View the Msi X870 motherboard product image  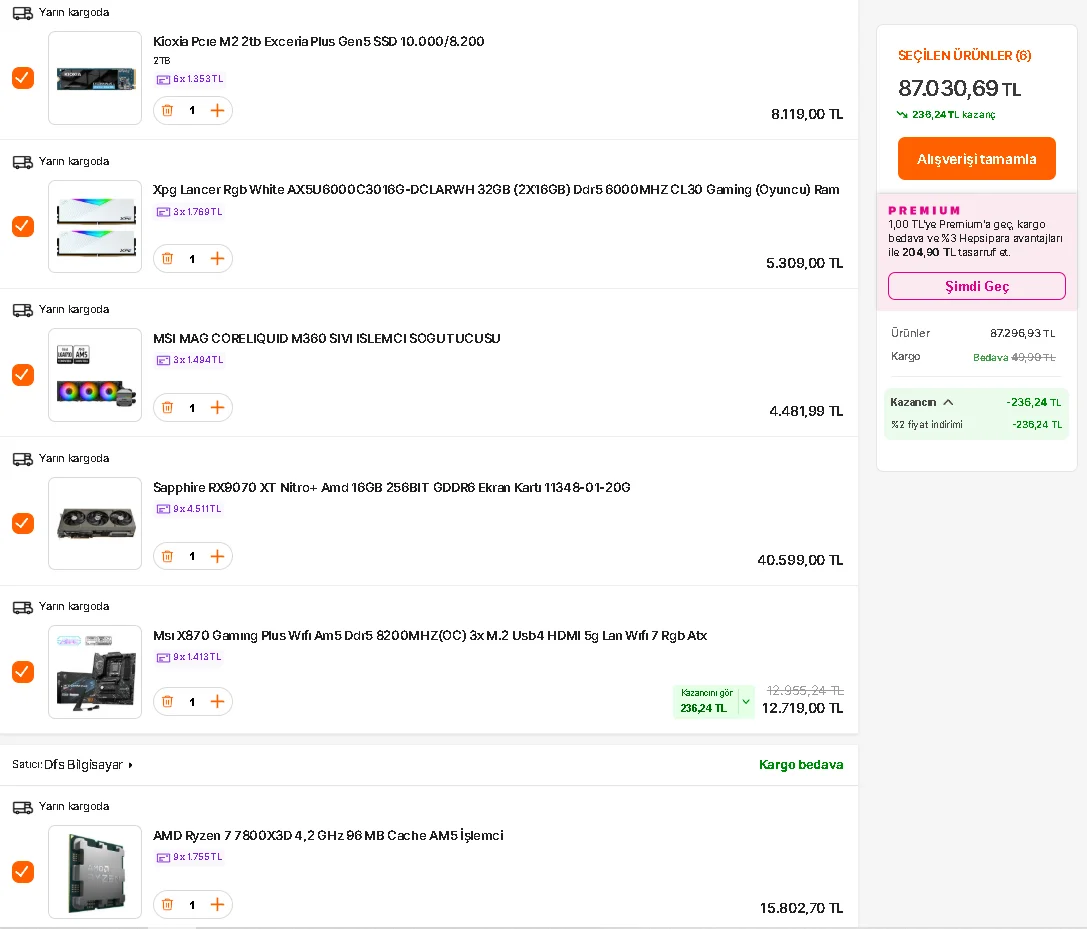(x=95, y=672)
